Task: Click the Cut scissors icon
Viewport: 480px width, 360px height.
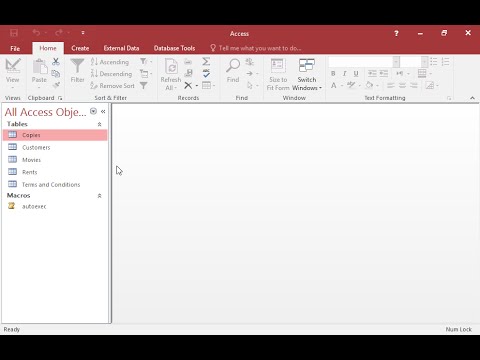Action: 56,62
